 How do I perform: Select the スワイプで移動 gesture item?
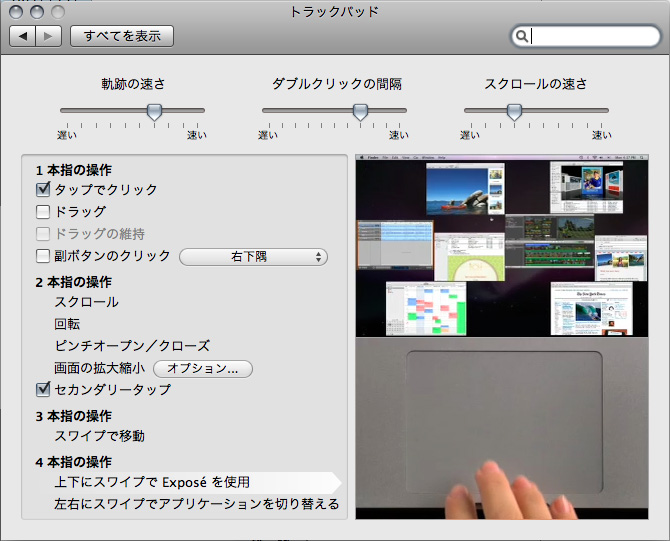pos(99,435)
